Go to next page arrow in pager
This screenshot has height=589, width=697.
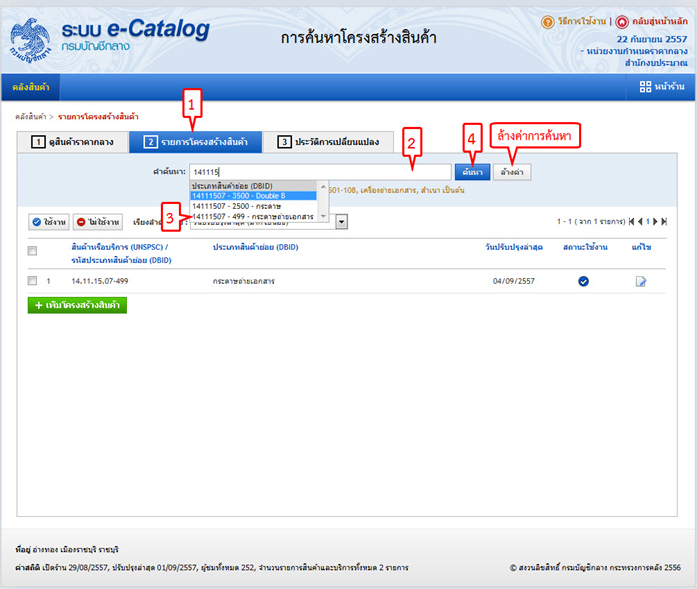[655, 221]
